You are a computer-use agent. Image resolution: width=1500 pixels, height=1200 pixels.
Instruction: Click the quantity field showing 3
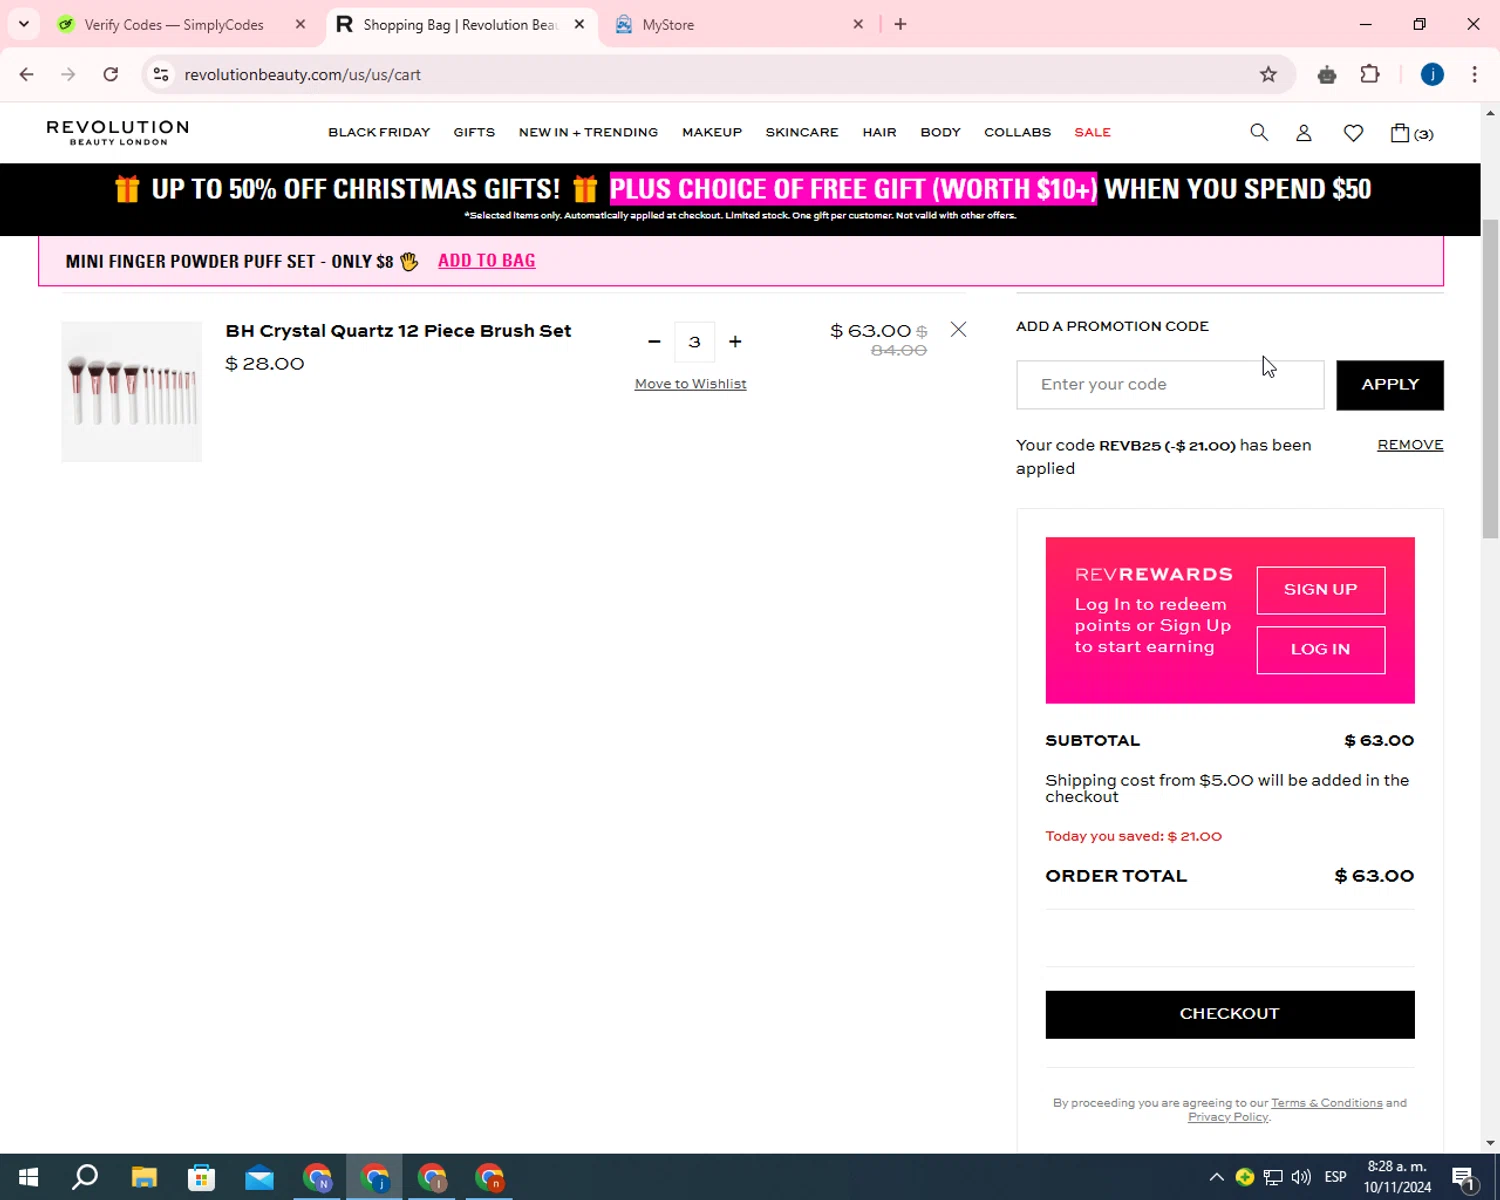(694, 341)
